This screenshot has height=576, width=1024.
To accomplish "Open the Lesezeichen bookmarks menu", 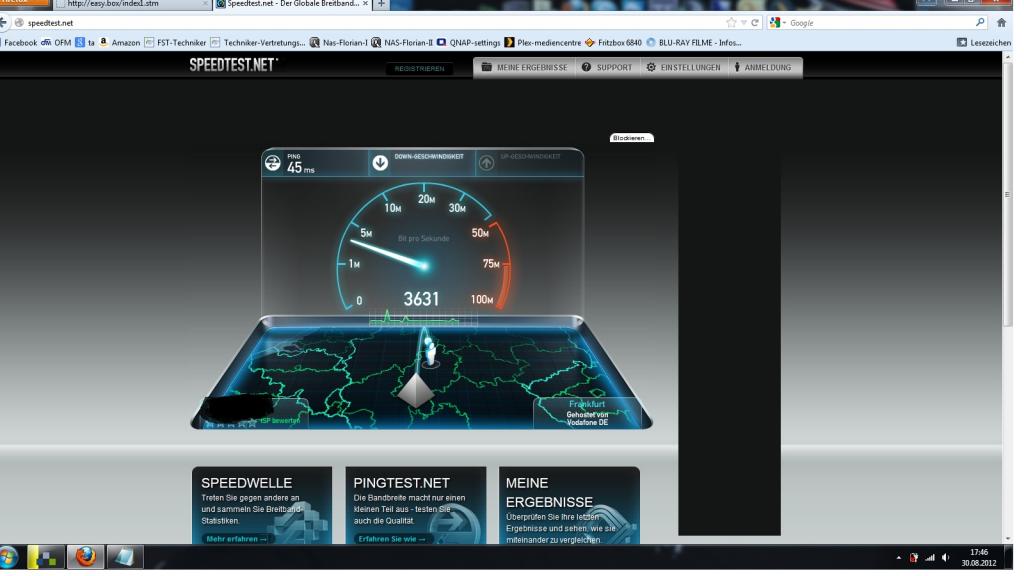I will [984, 42].
